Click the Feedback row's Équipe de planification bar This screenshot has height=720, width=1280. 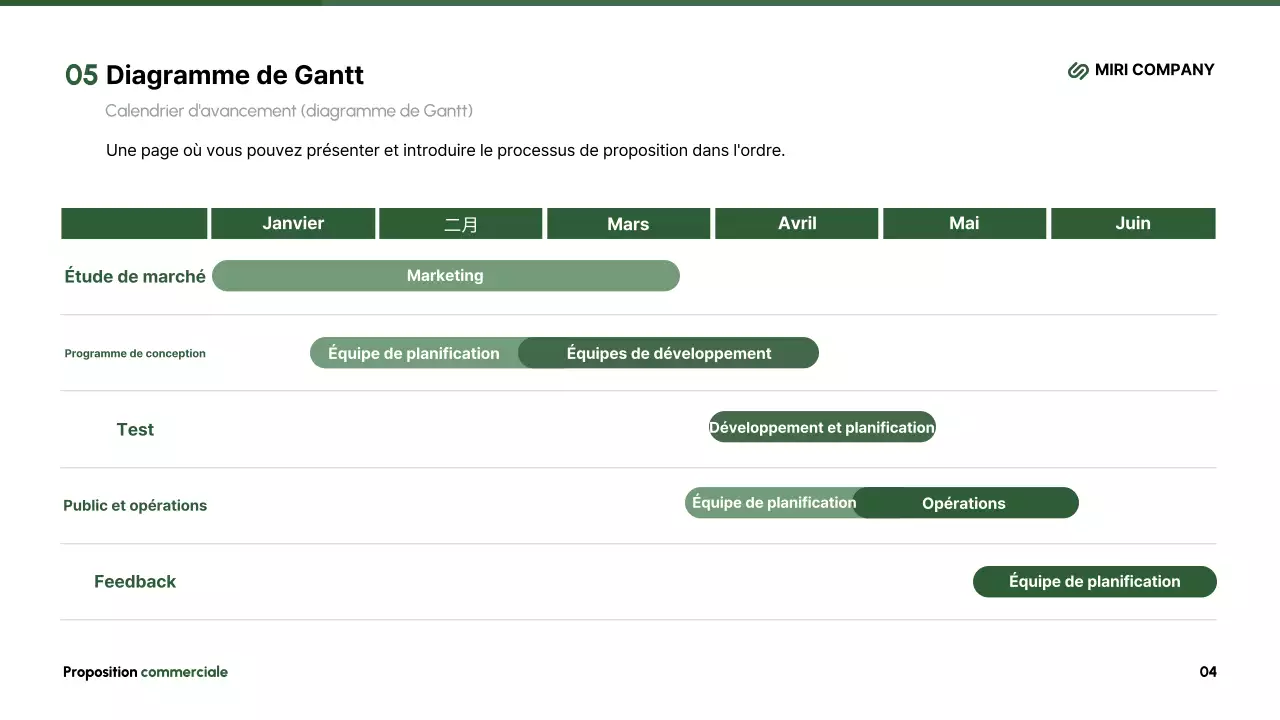tap(1094, 581)
